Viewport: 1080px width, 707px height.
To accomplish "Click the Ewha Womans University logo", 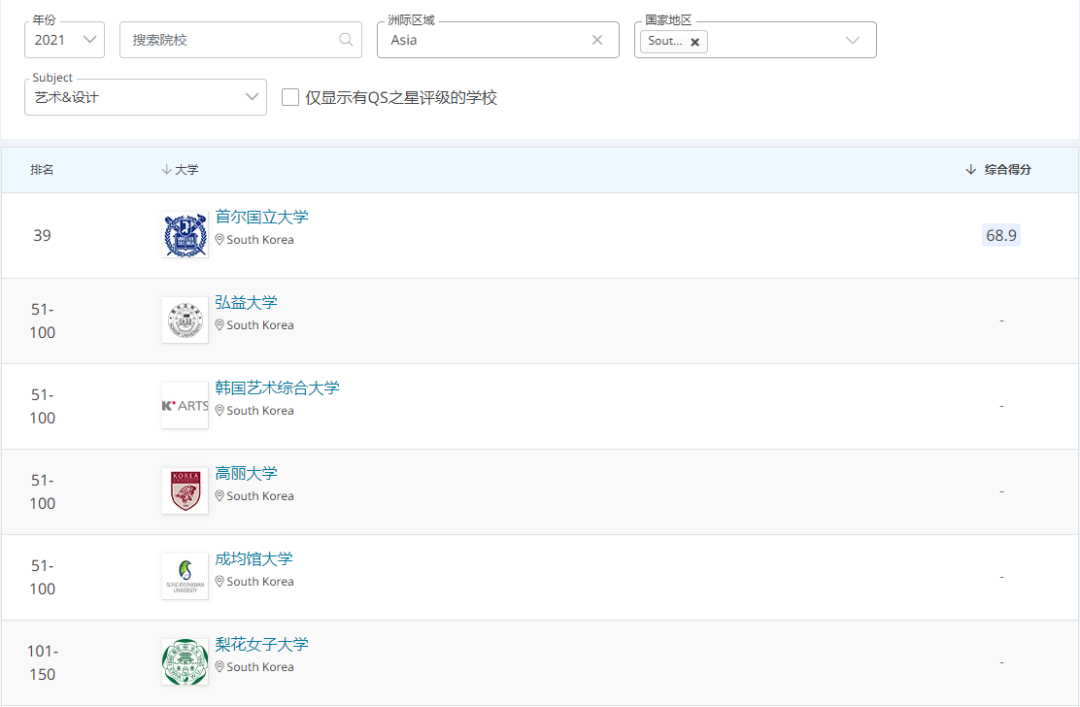I will coord(185,662).
